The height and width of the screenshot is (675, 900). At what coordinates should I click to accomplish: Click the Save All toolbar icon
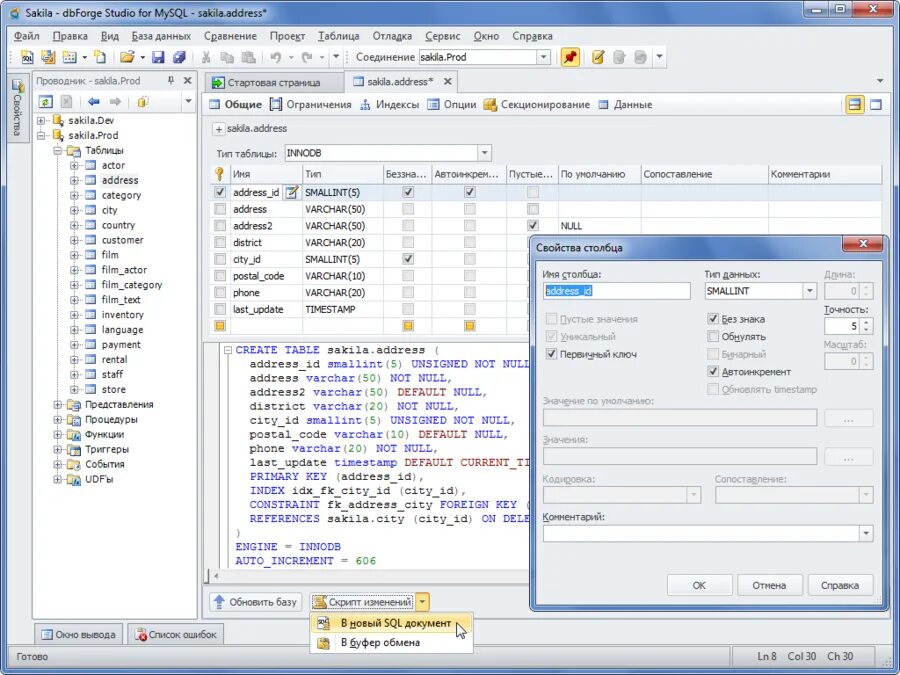click(x=180, y=57)
